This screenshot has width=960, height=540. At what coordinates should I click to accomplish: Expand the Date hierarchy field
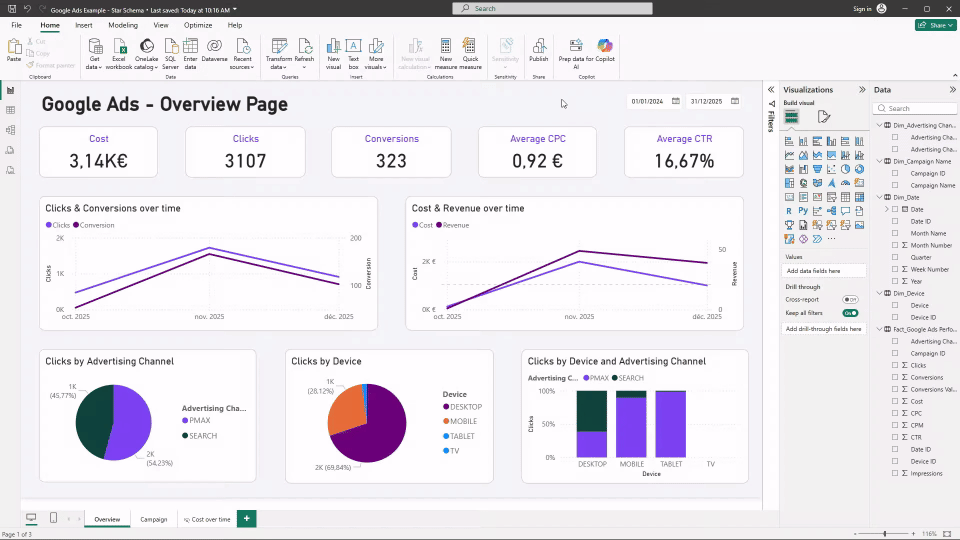(887, 209)
